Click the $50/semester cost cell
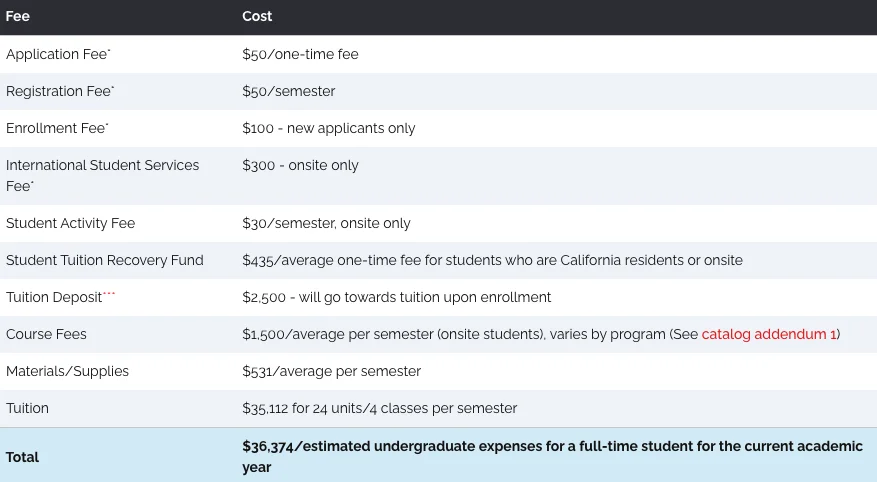 pyautogui.click(x=288, y=91)
